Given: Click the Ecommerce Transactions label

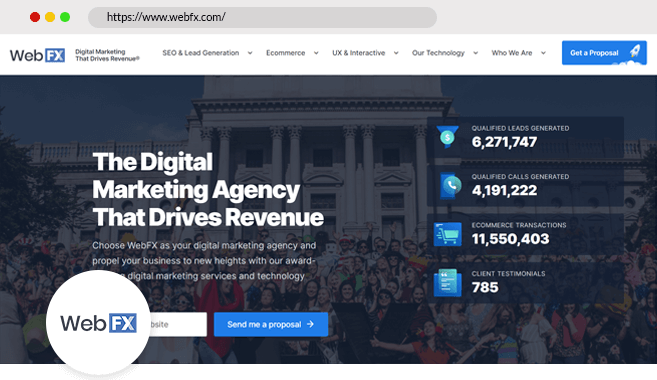Looking at the screenshot, I should [519, 225].
